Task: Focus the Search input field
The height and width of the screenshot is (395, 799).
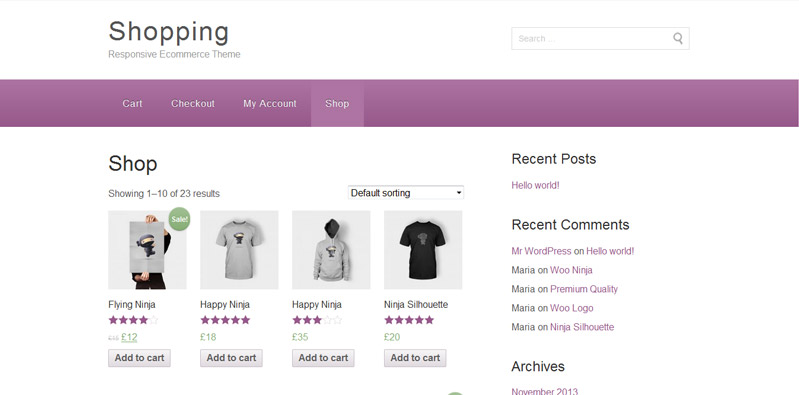Action: click(600, 38)
